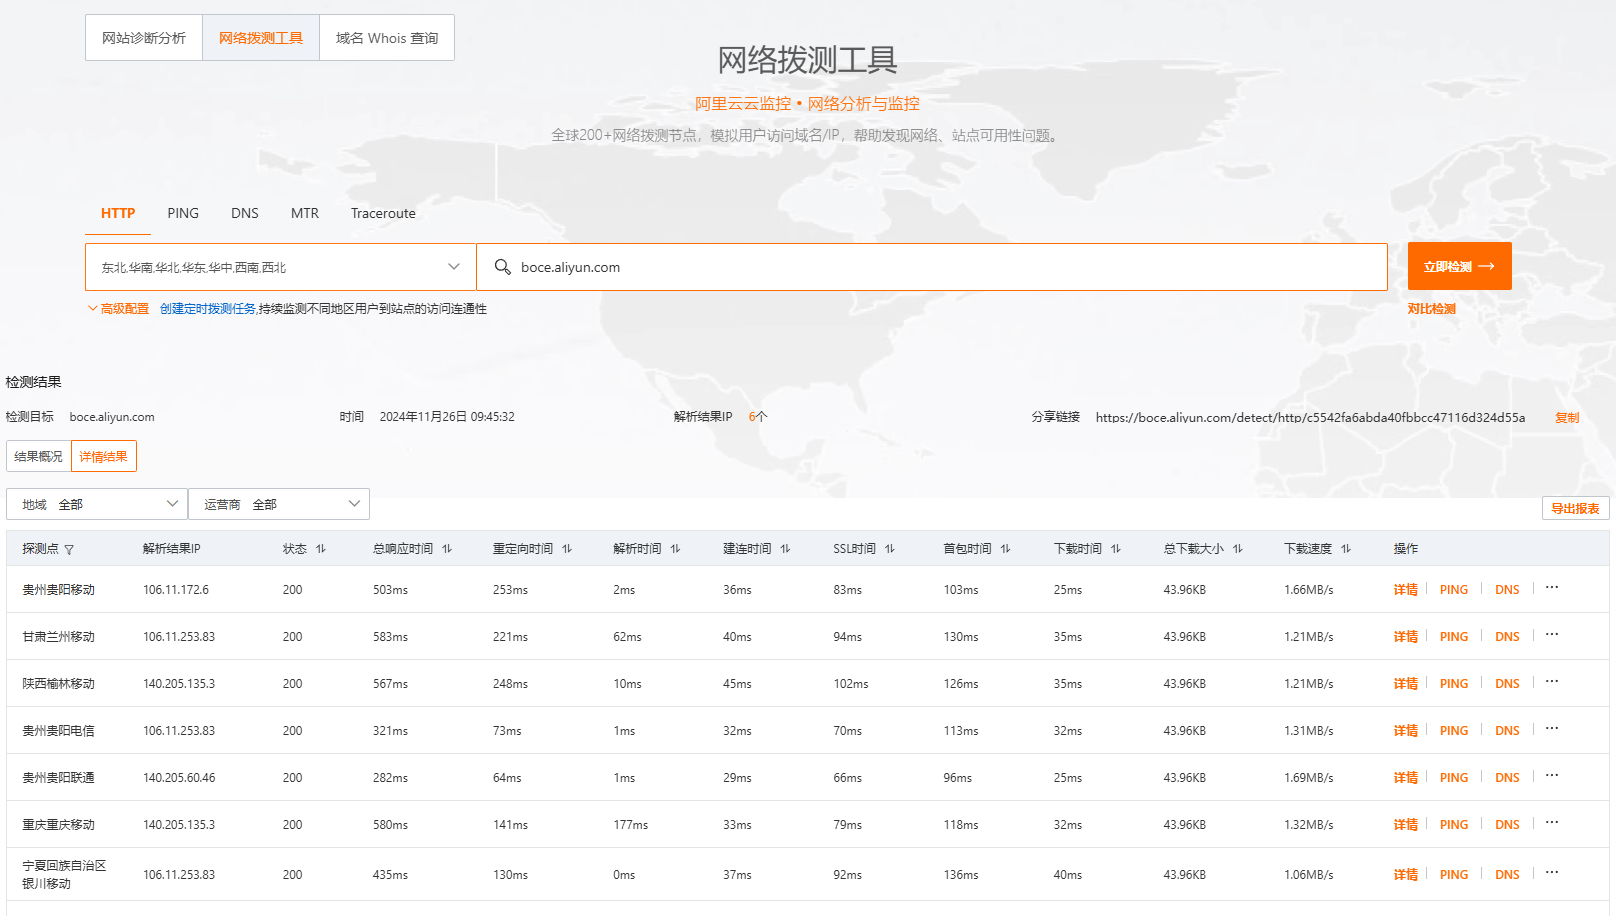Sort by 建连时间 column

(x=785, y=549)
